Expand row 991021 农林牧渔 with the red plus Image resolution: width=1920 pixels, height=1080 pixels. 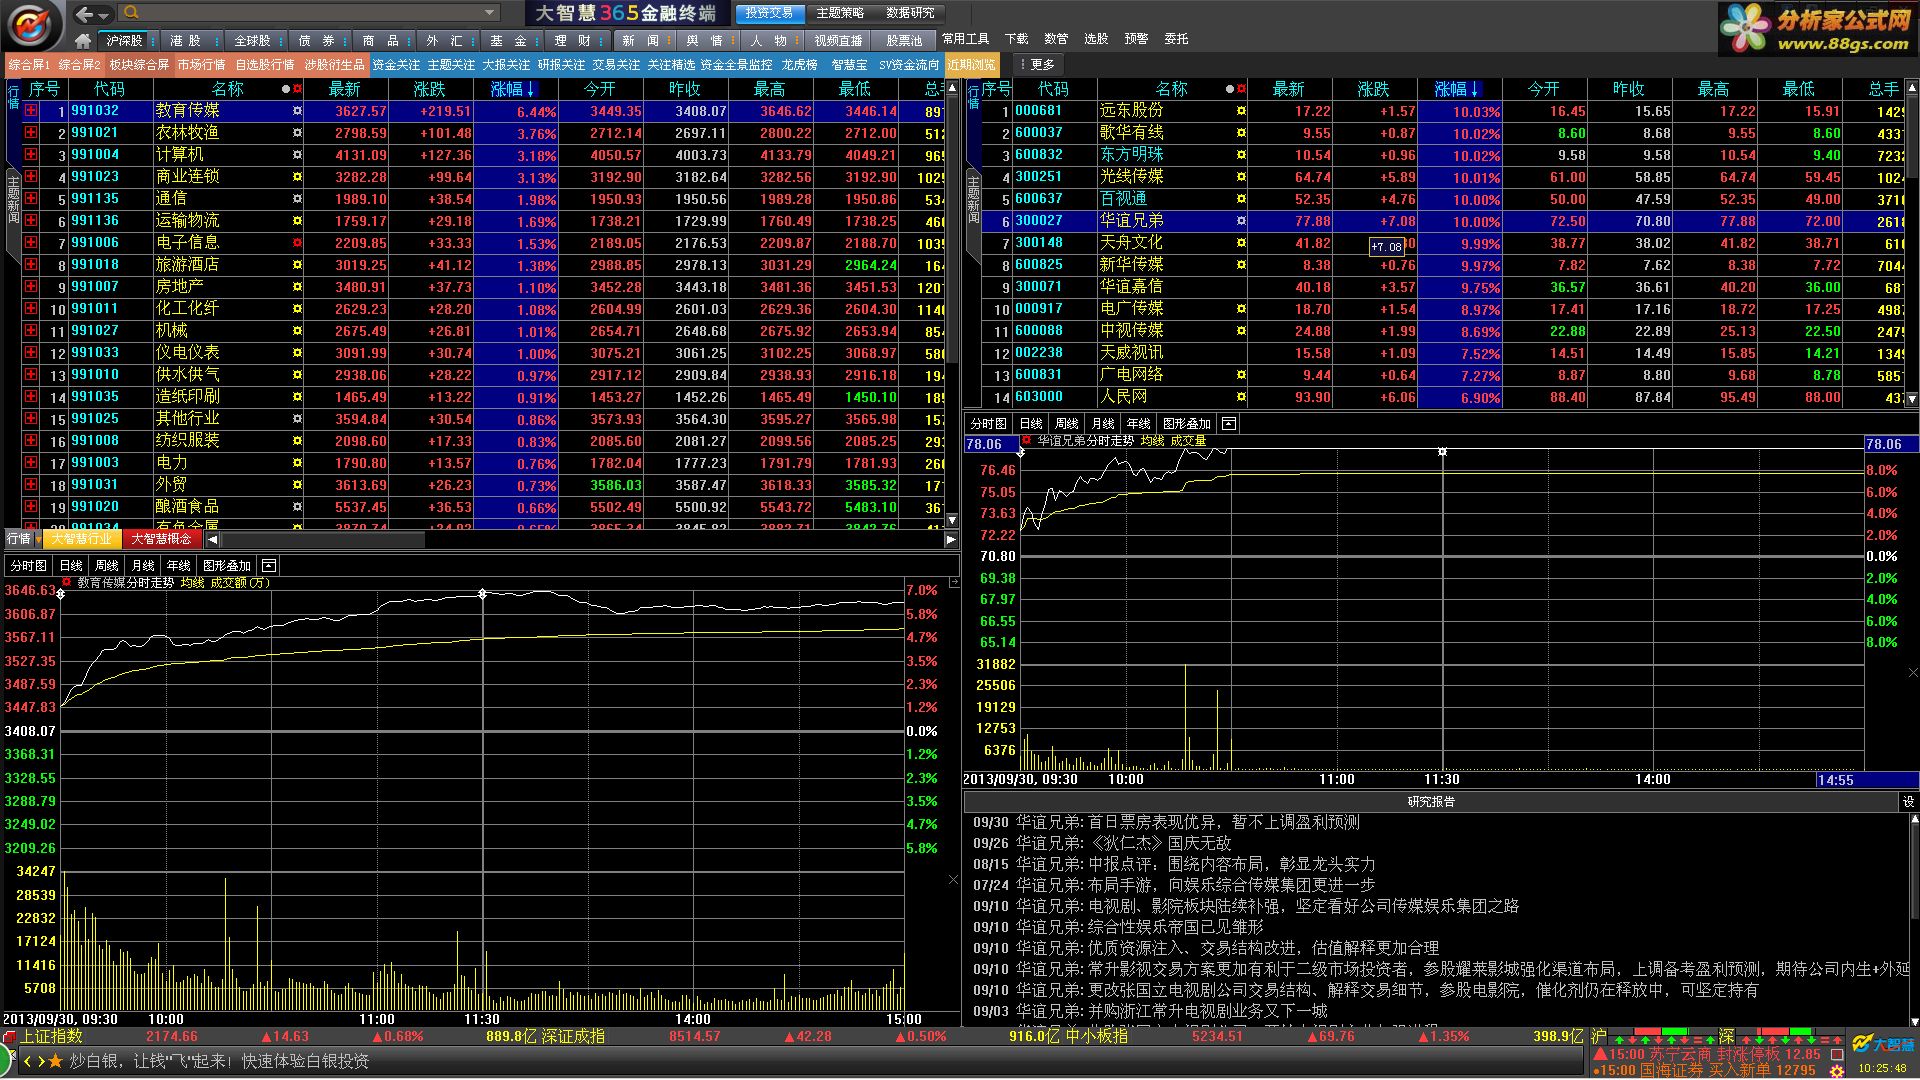pyautogui.click(x=31, y=133)
